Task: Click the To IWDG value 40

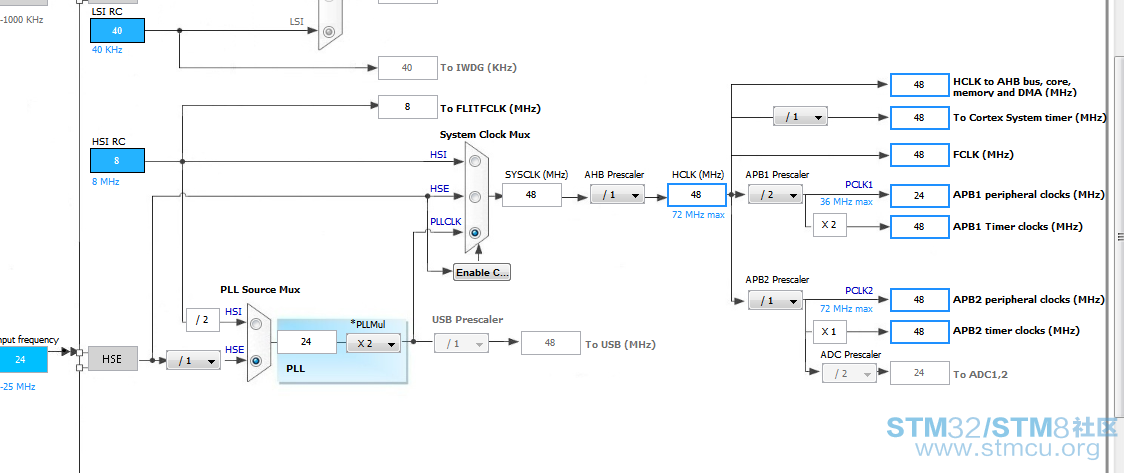Action: [x=407, y=68]
